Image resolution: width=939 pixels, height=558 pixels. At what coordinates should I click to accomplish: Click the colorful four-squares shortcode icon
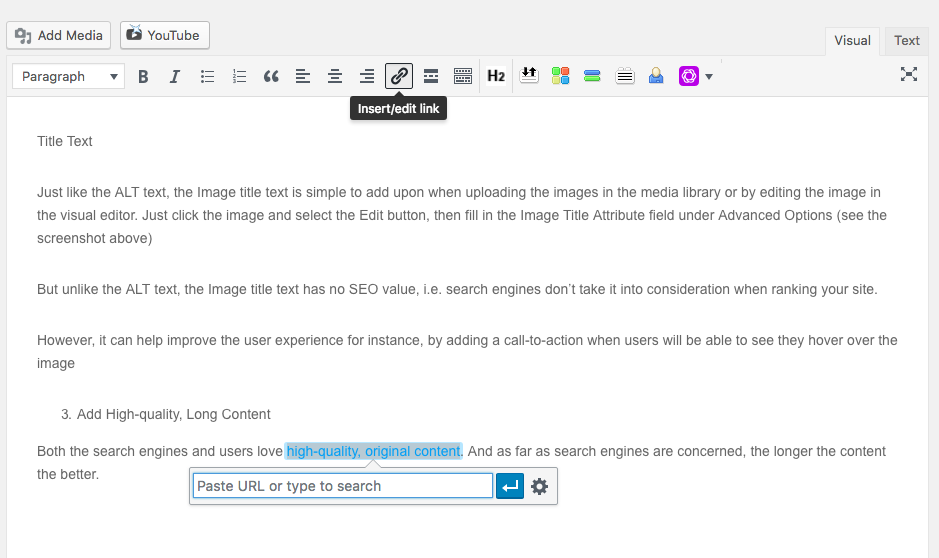(x=561, y=76)
